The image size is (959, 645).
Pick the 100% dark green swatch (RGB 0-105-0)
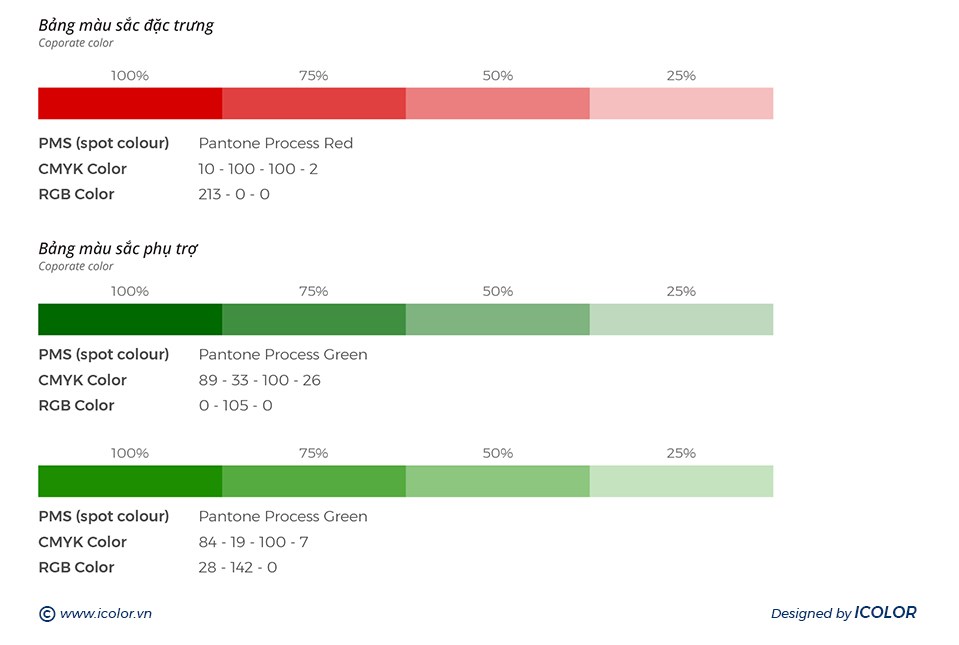click(x=130, y=319)
